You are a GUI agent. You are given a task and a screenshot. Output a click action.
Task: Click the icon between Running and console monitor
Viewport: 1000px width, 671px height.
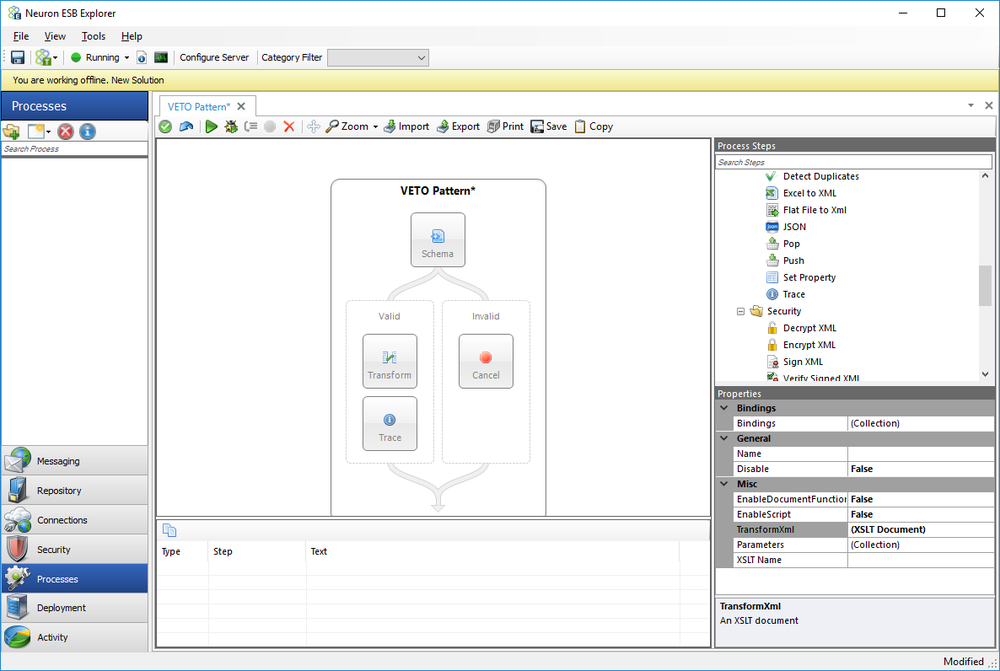pyautogui.click(x=142, y=57)
